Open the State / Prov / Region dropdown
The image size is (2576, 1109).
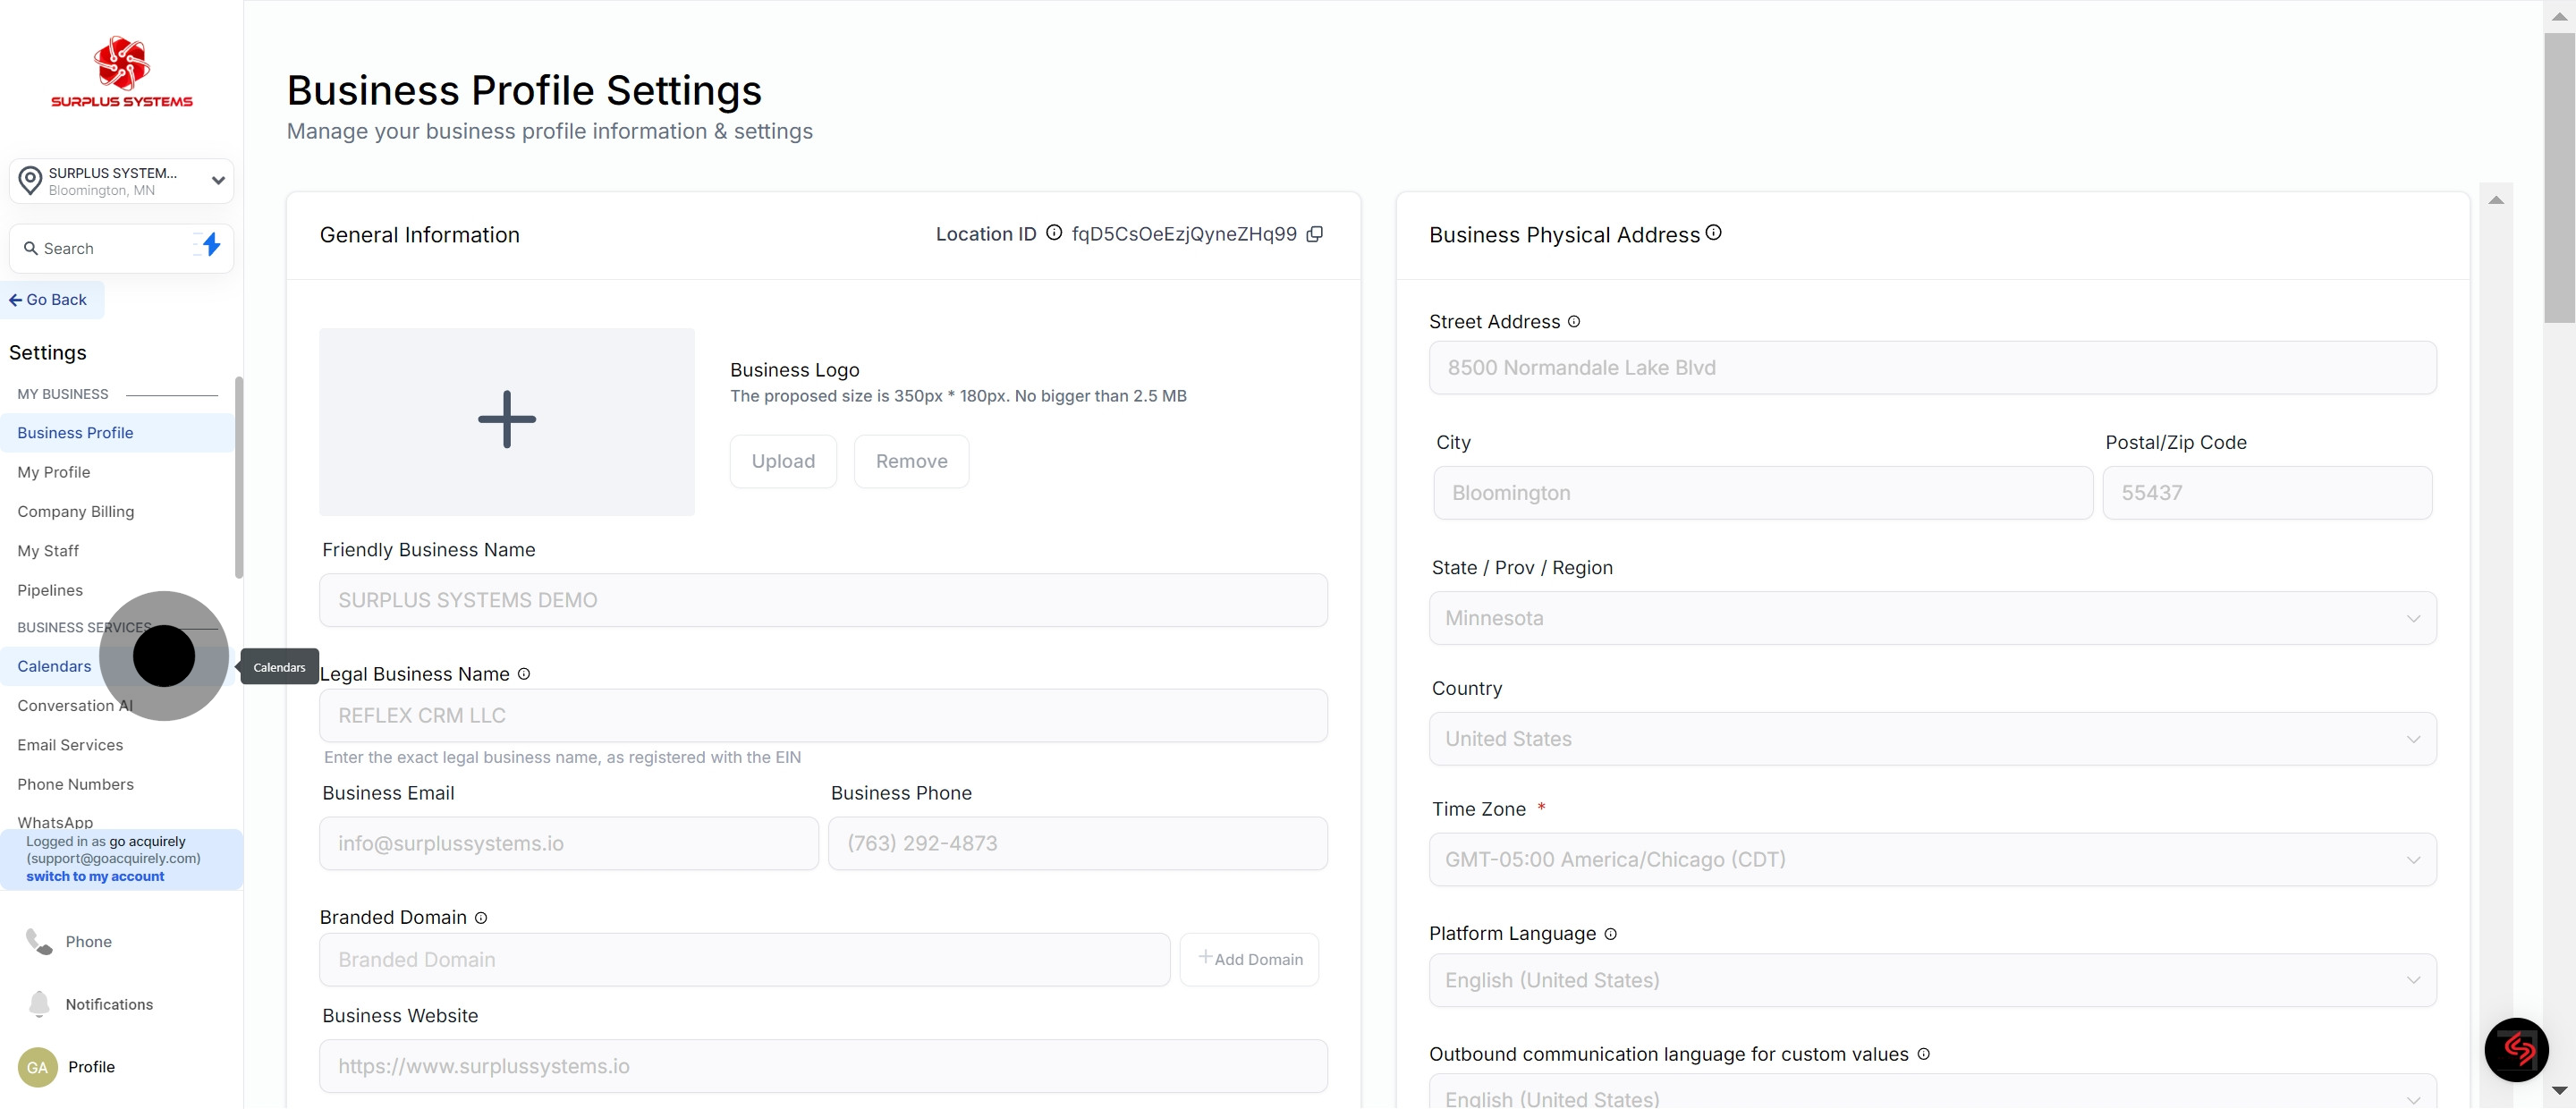(1932, 618)
